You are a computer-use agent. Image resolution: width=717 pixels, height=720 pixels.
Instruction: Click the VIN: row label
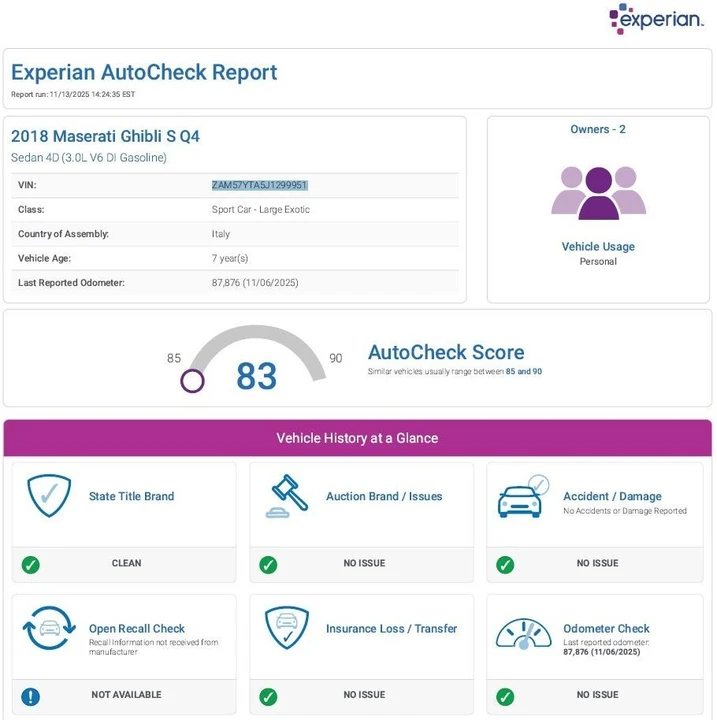(27, 185)
